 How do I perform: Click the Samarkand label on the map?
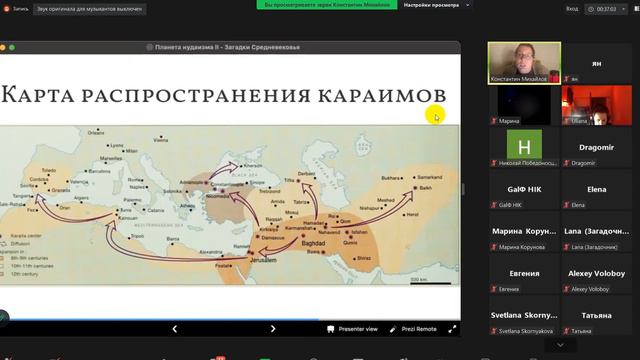(430, 177)
